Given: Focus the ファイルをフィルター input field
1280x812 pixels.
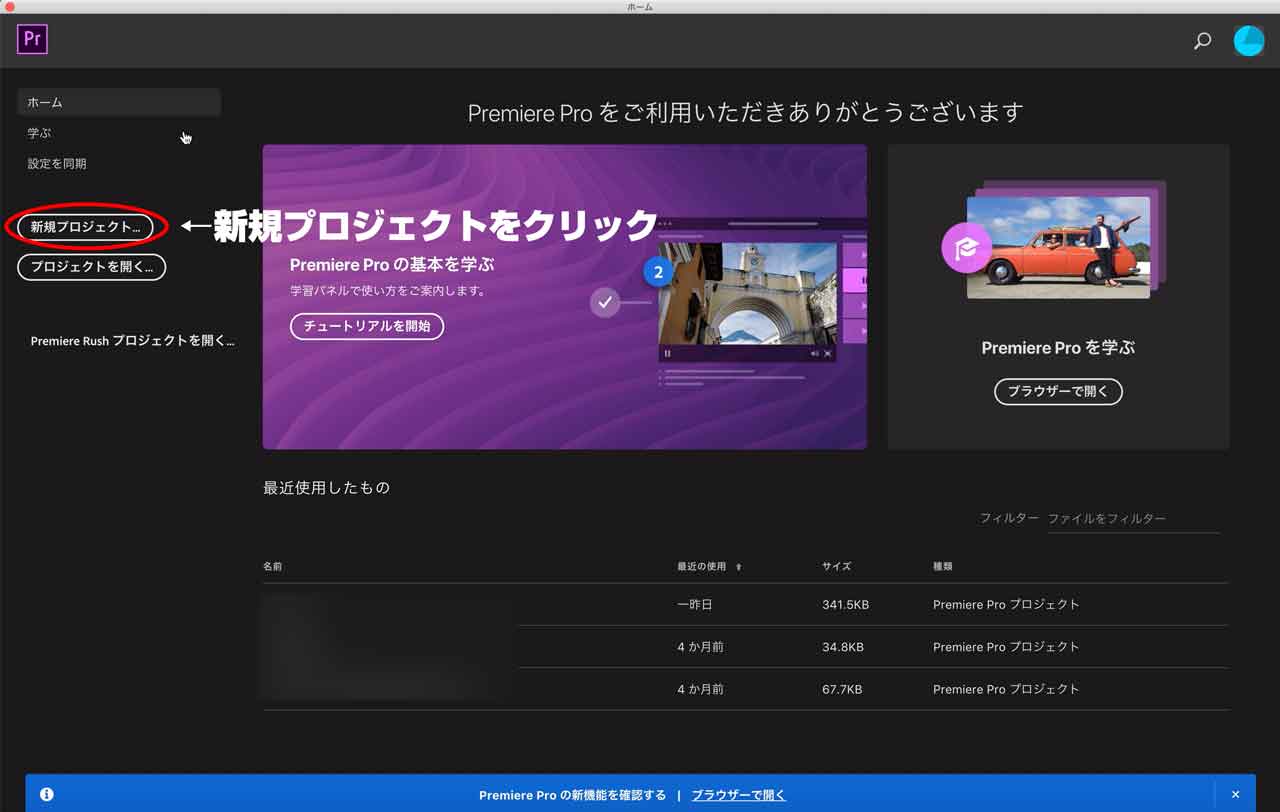Looking at the screenshot, I should (1133, 519).
